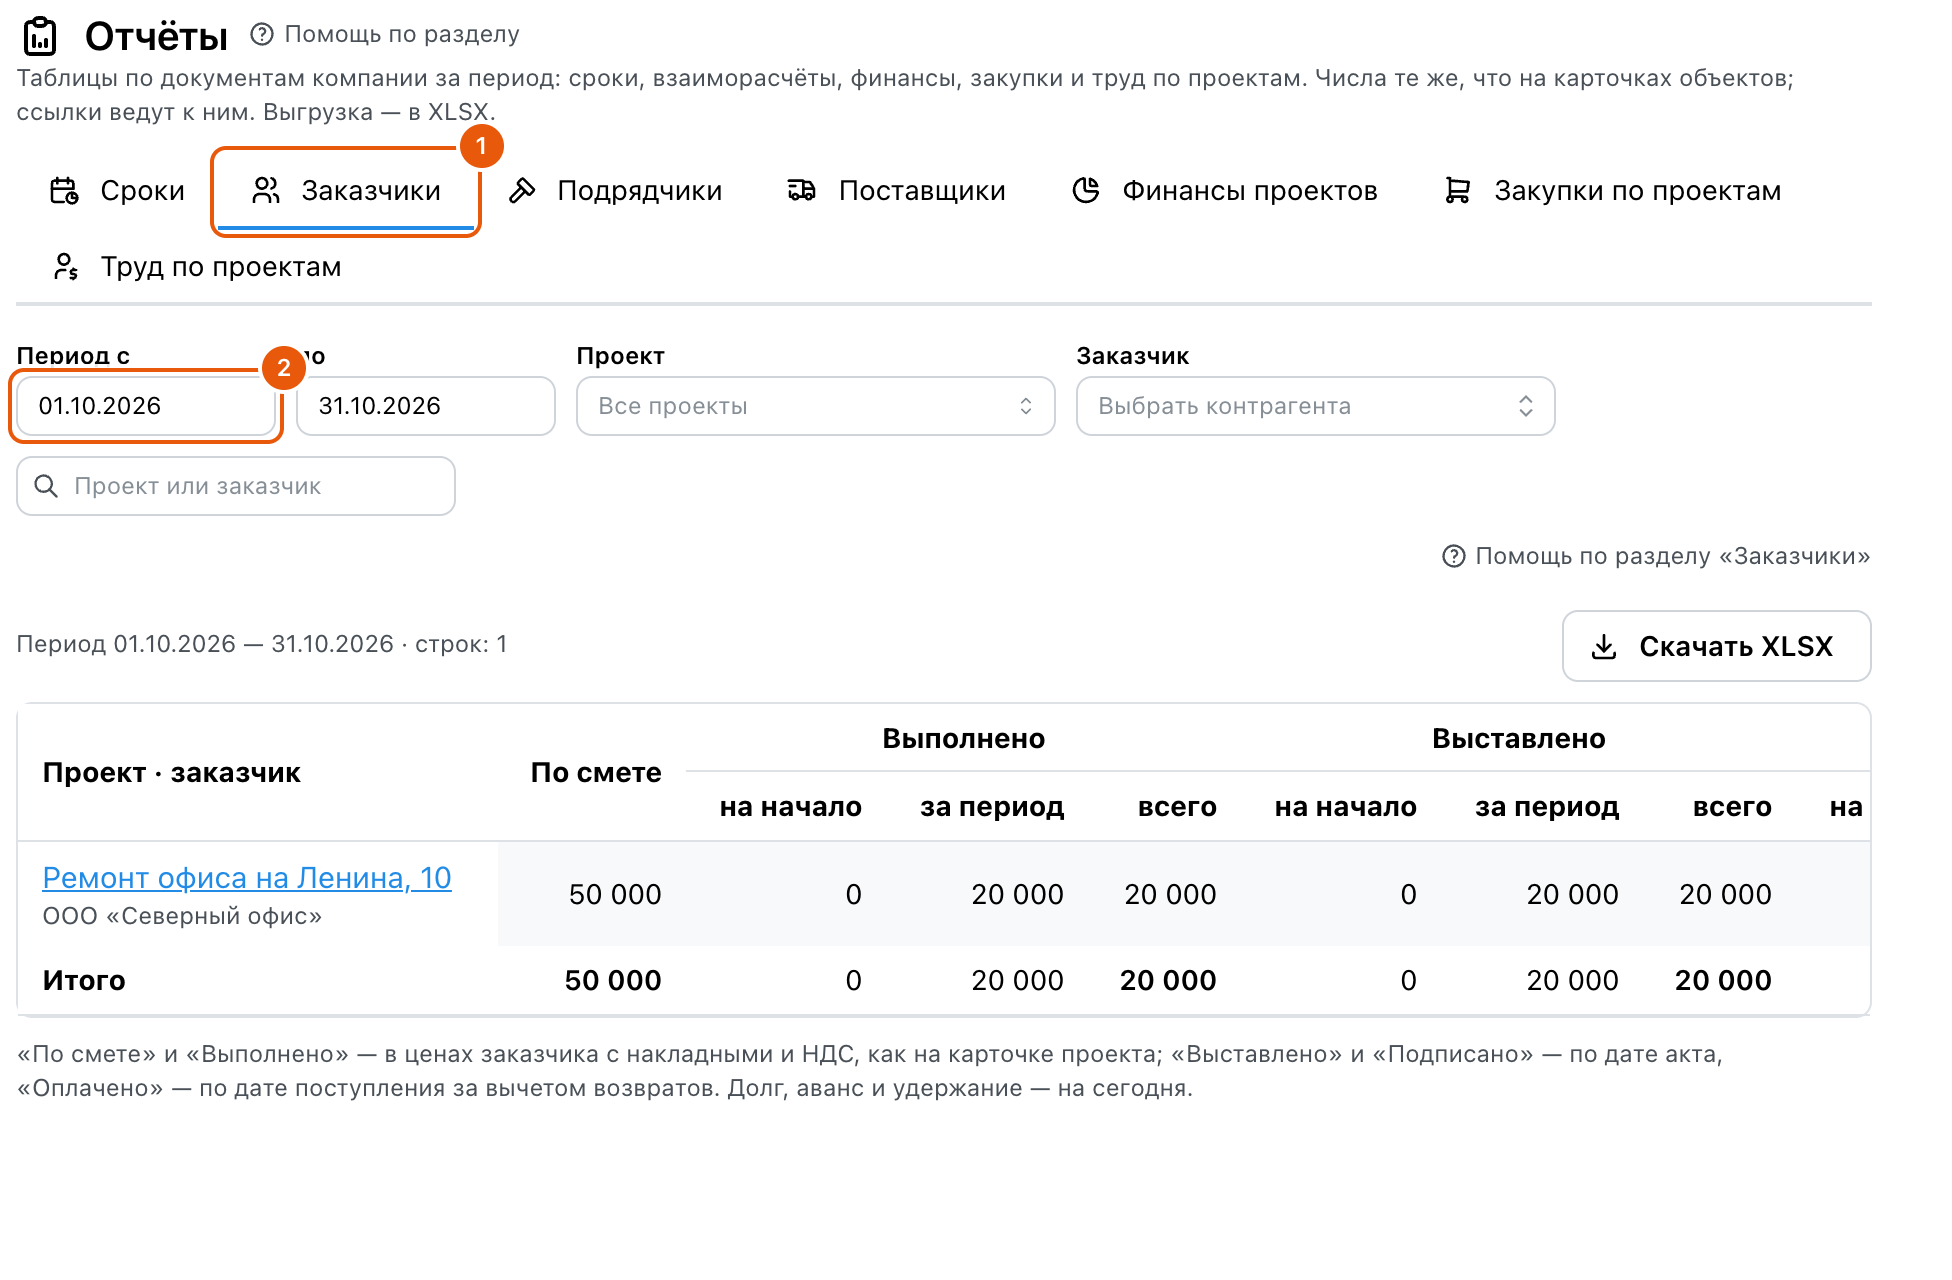Screen dimensions: 1952x1280
Task: Click customer name ООО «Северный офис»
Action: [x=182, y=916]
